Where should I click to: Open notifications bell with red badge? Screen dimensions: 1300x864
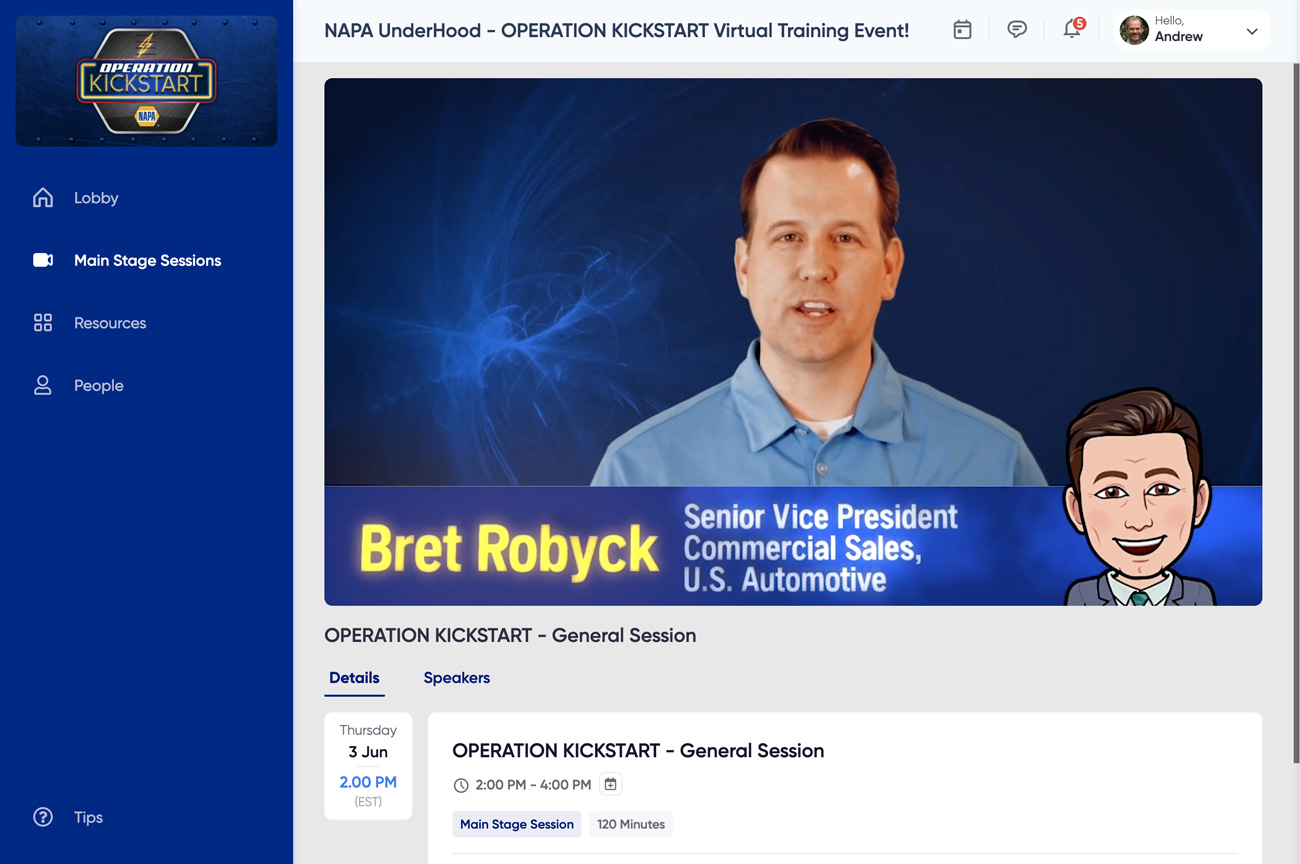[x=1072, y=30]
